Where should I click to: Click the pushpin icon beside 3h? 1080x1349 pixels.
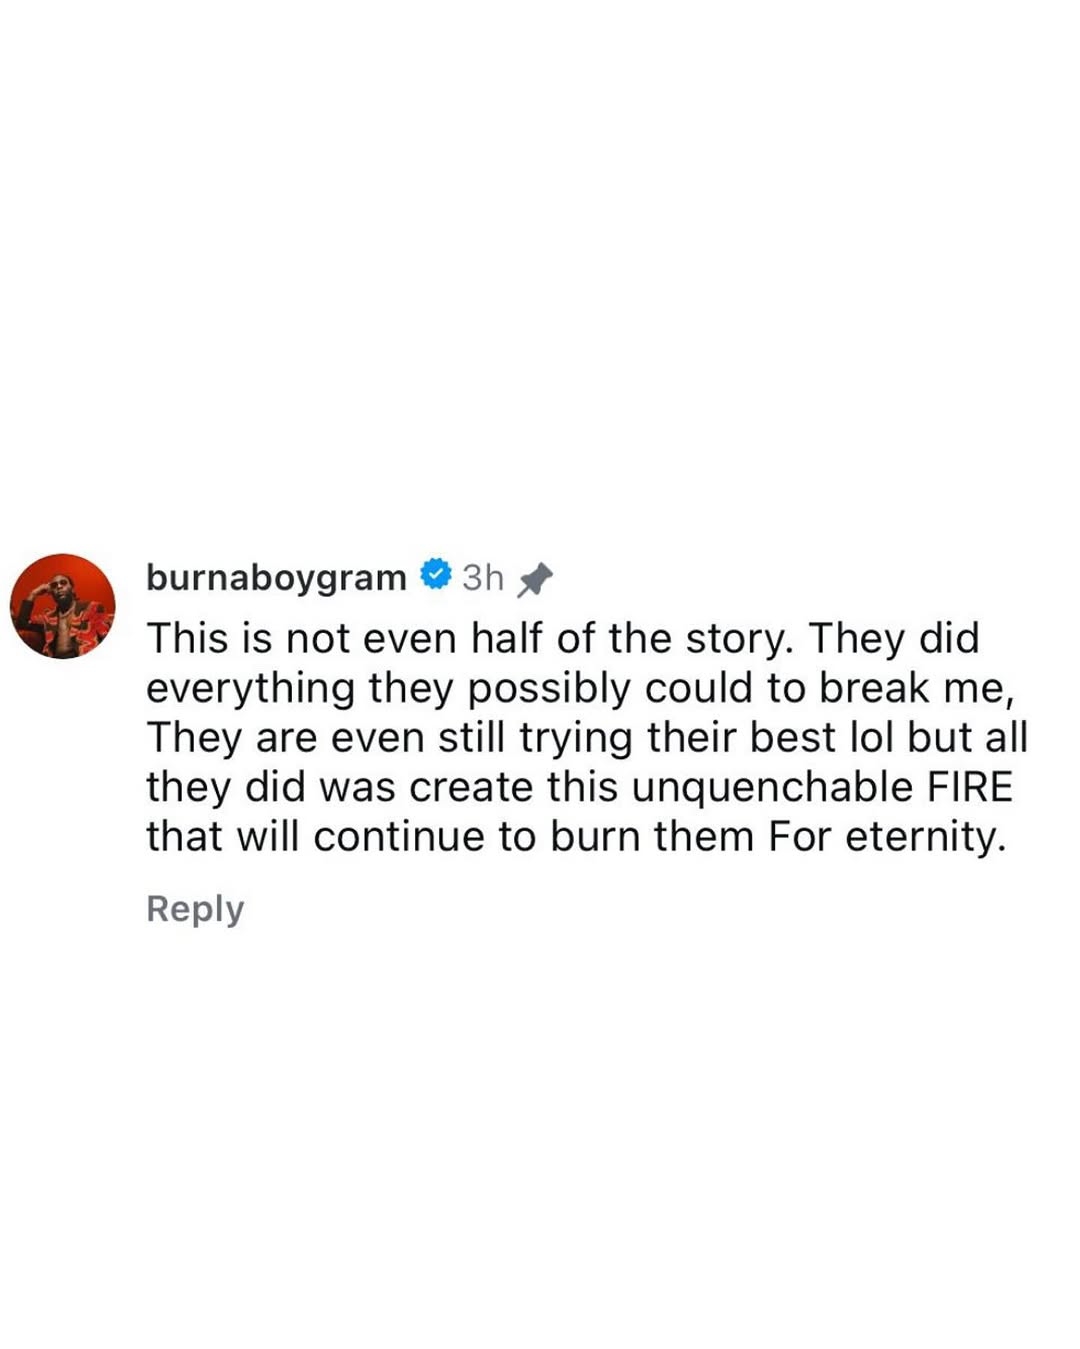535,579
